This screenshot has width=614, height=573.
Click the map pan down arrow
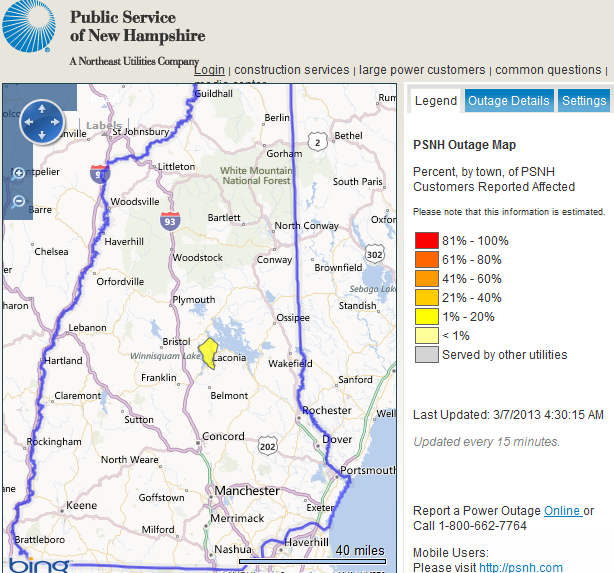pos(42,136)
